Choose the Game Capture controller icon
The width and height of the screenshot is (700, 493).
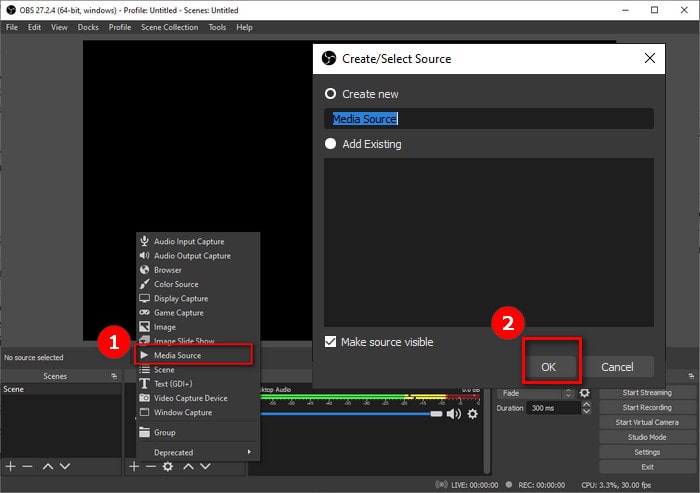(145, 312)
